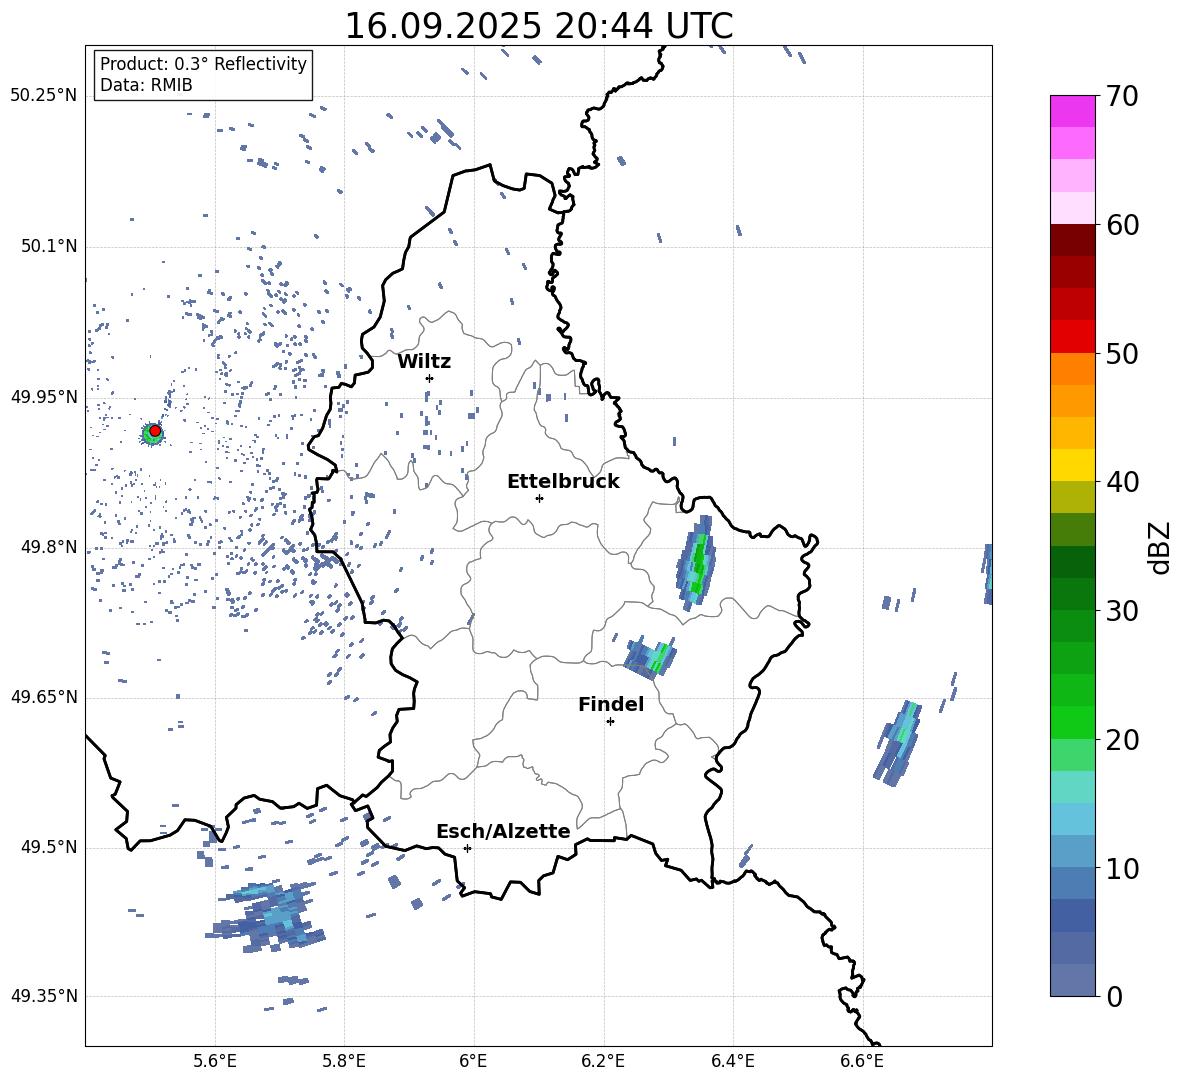Screen dimensions: 1184x1081
Task: Click the 'Ettelbruck' city label
Action: [563, 482]
